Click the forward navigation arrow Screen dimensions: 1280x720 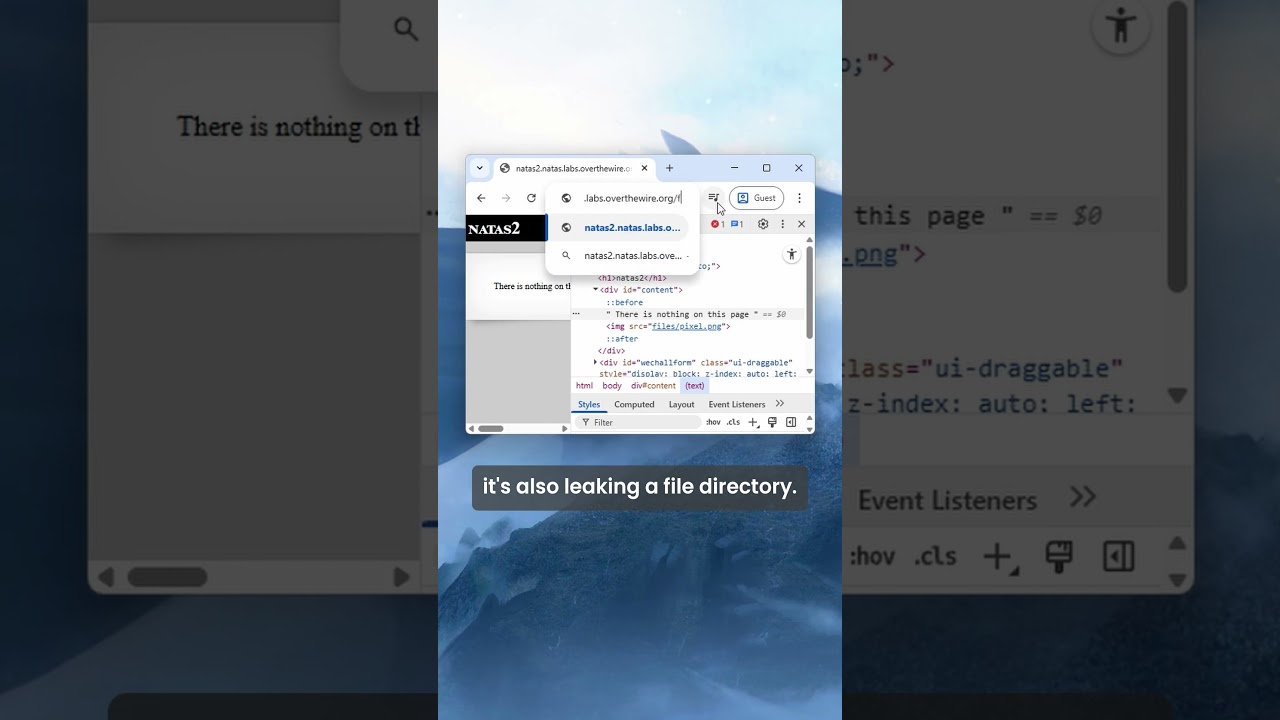(x=506, y=198)
